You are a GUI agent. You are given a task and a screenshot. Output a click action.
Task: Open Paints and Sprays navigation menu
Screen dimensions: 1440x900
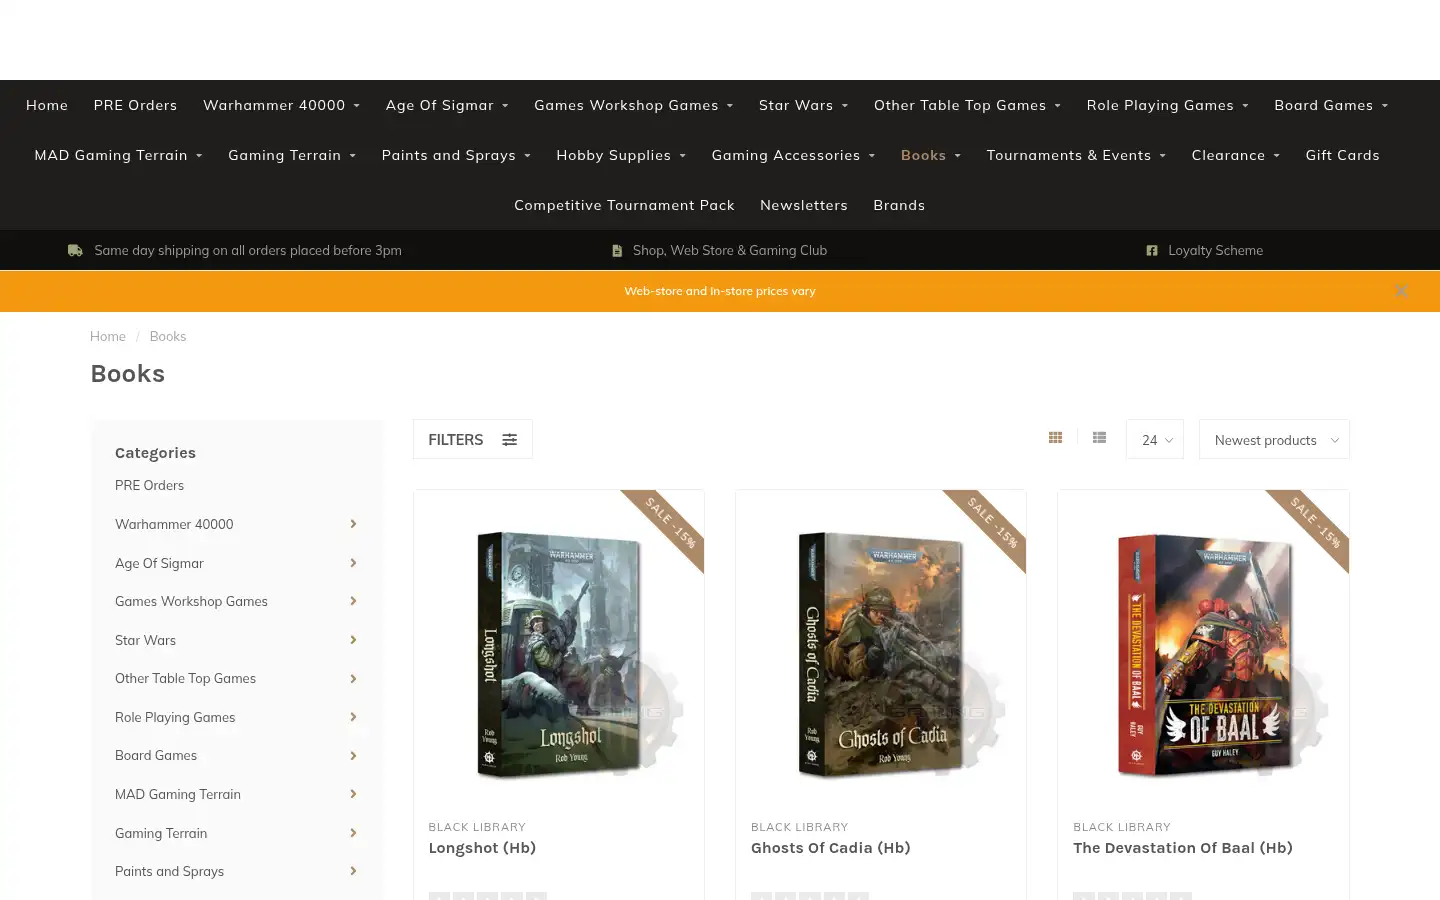[456, 155]
